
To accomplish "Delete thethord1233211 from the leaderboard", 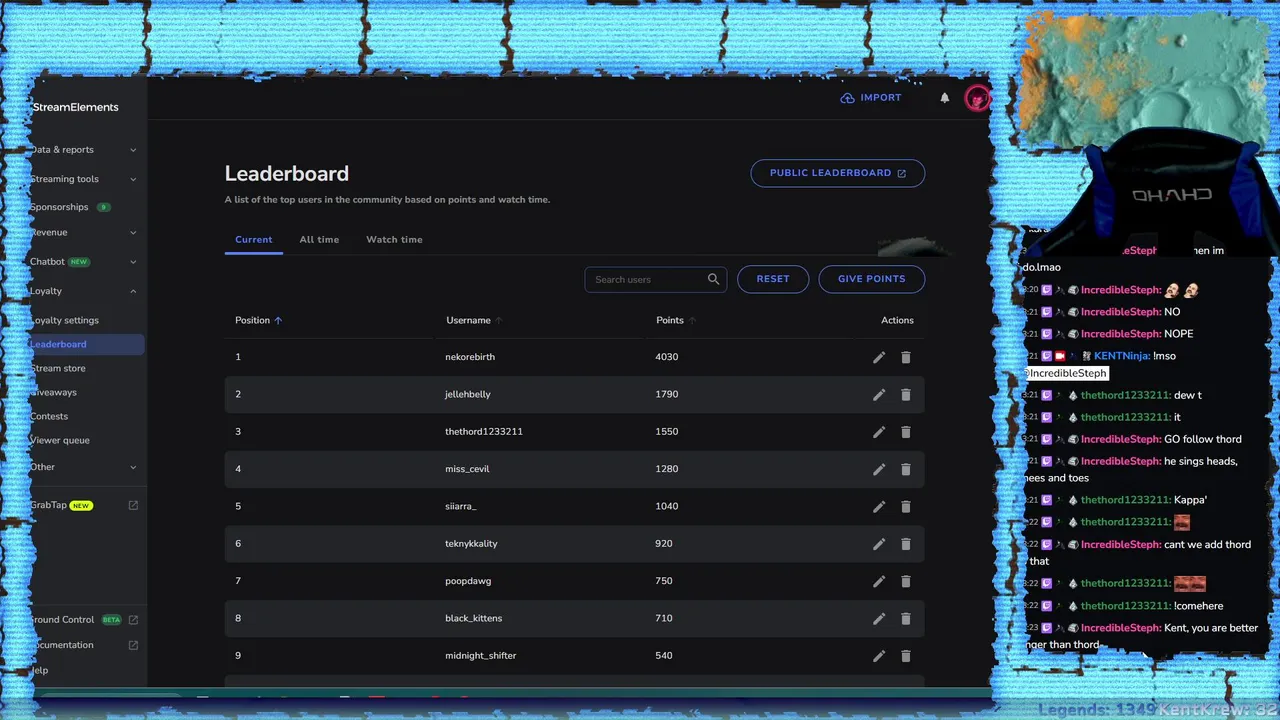I will (906, 432).
